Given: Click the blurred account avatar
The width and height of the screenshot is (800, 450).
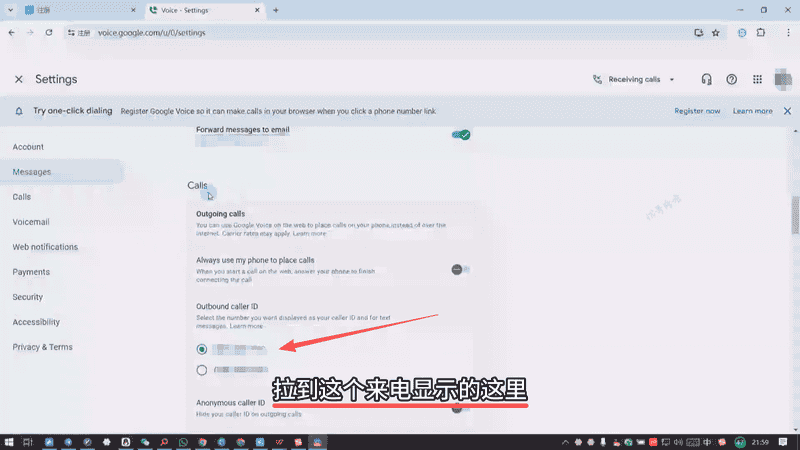Looking at the screenshot, I should click(x=783, y=80).
